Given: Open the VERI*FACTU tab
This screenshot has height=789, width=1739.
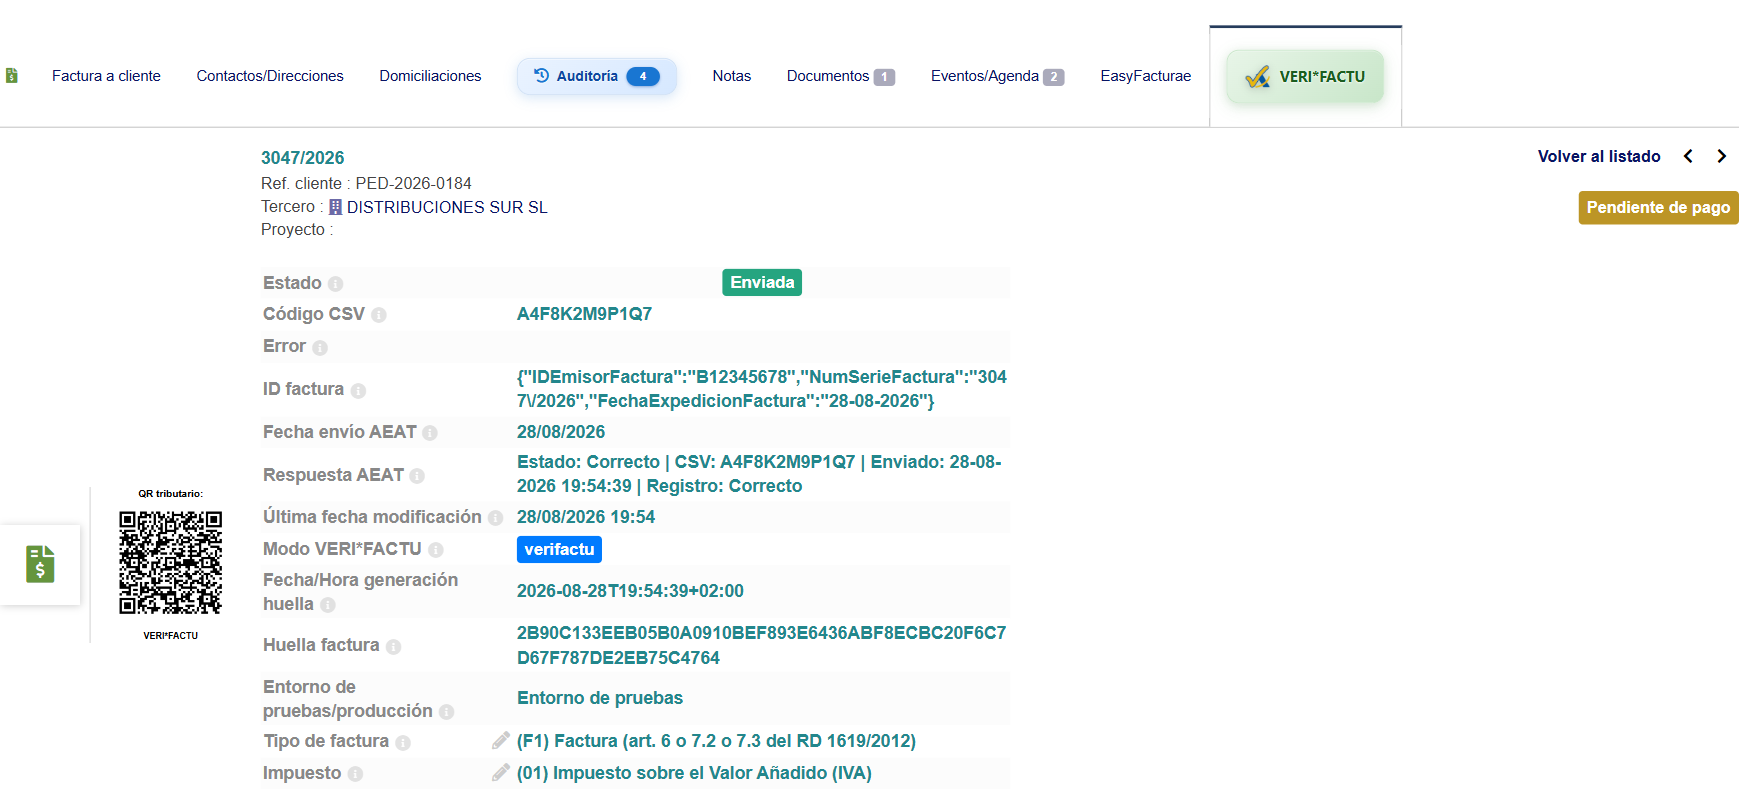Looking at the screenshot, I should (1305, 76).
